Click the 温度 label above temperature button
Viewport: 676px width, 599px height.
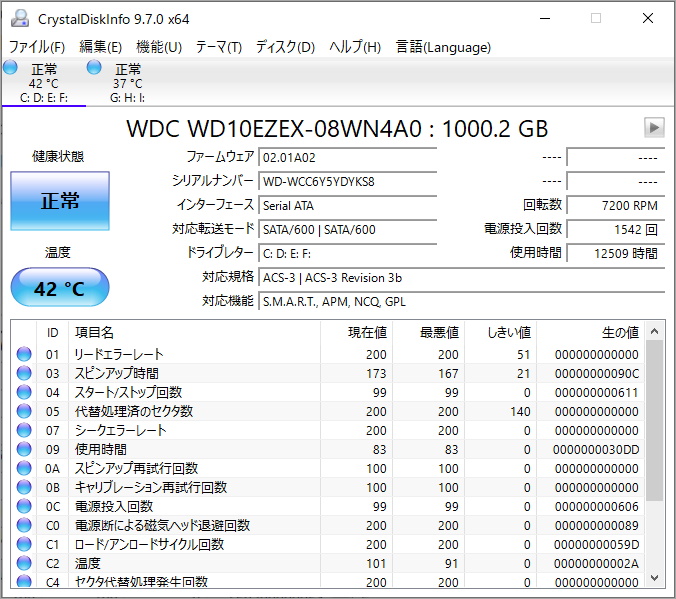[x=58, y=252]
